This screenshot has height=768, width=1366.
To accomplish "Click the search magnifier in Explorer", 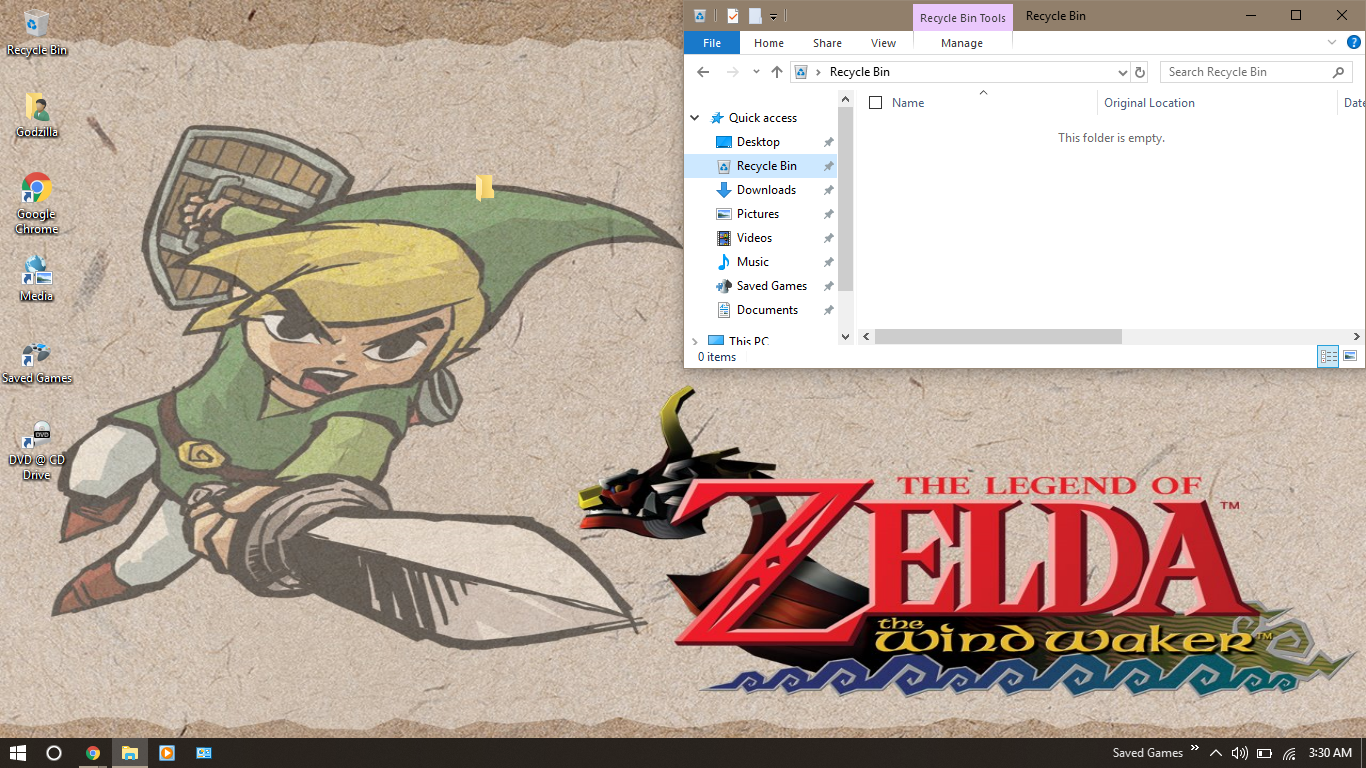I will point(1339,72).
